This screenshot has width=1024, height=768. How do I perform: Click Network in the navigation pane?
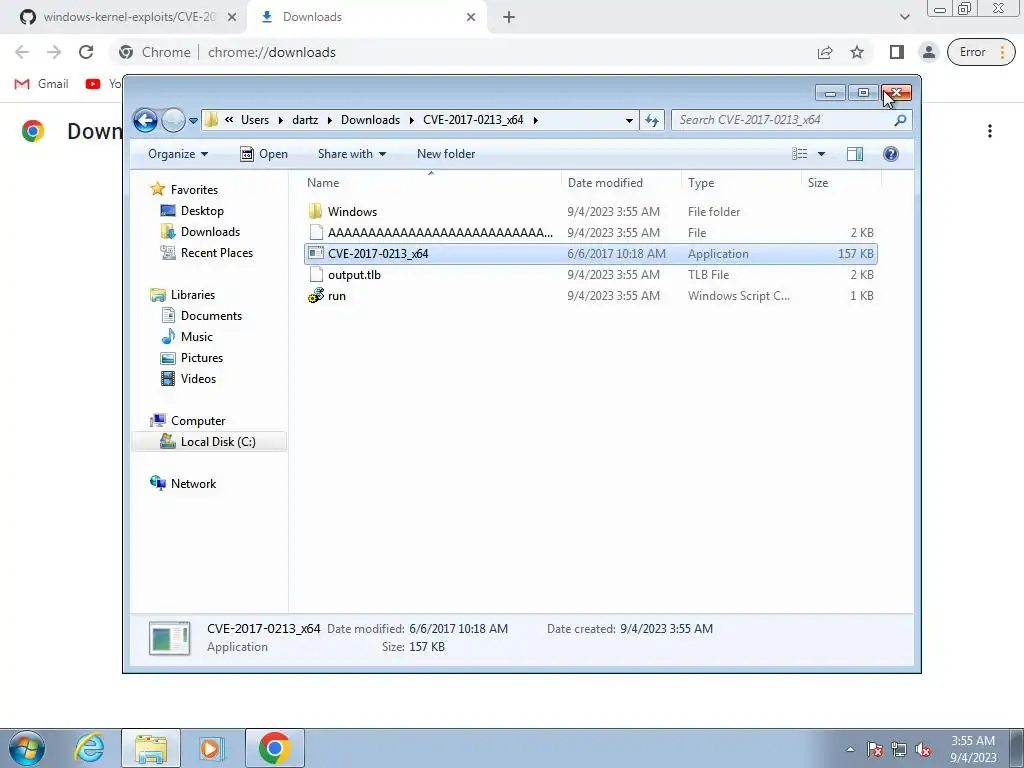193,484
